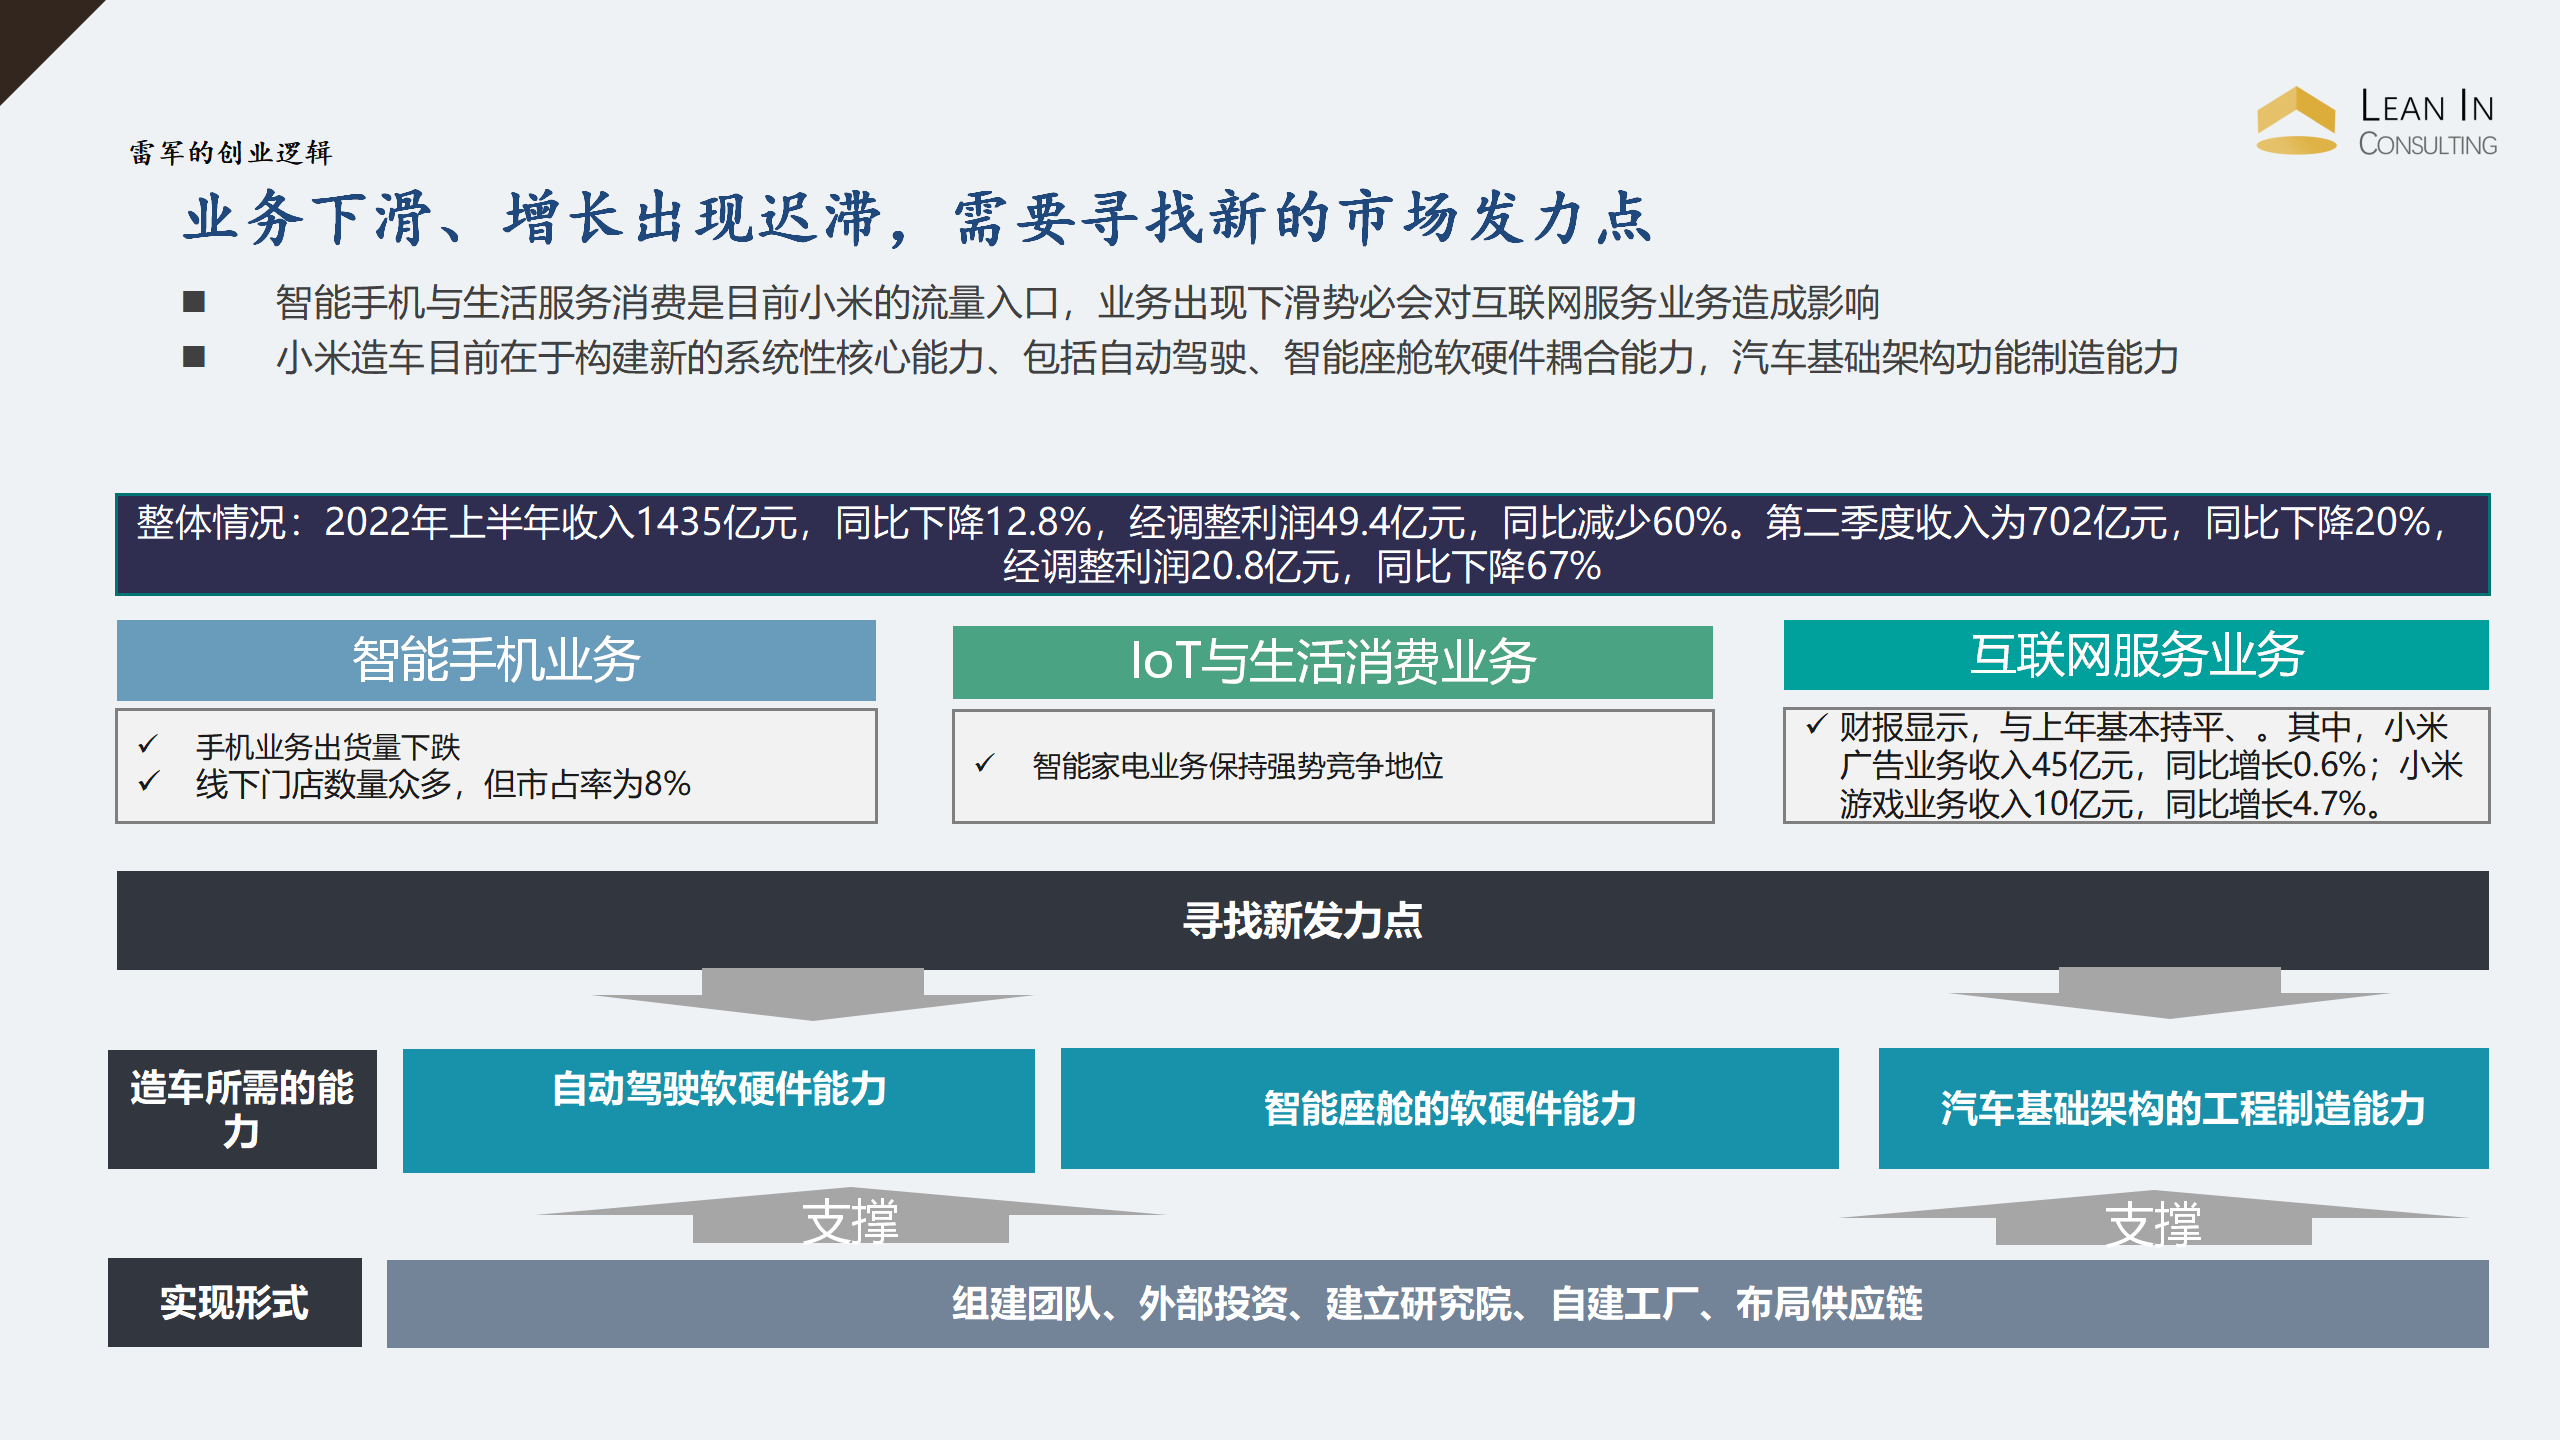Select the text 线下门店数量众多，但市占率为8%
Viewport: 2560px width, 1440px height.
443,784
